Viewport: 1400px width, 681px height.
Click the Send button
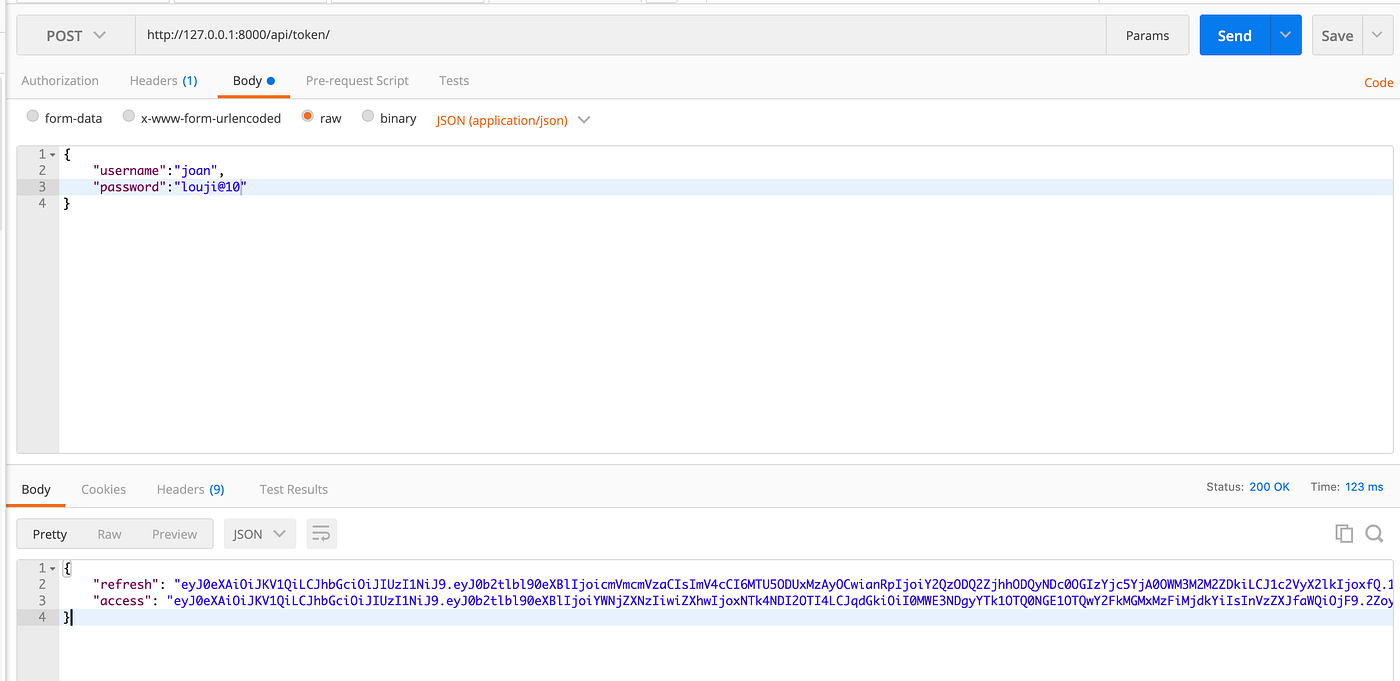pos(1233,34)
